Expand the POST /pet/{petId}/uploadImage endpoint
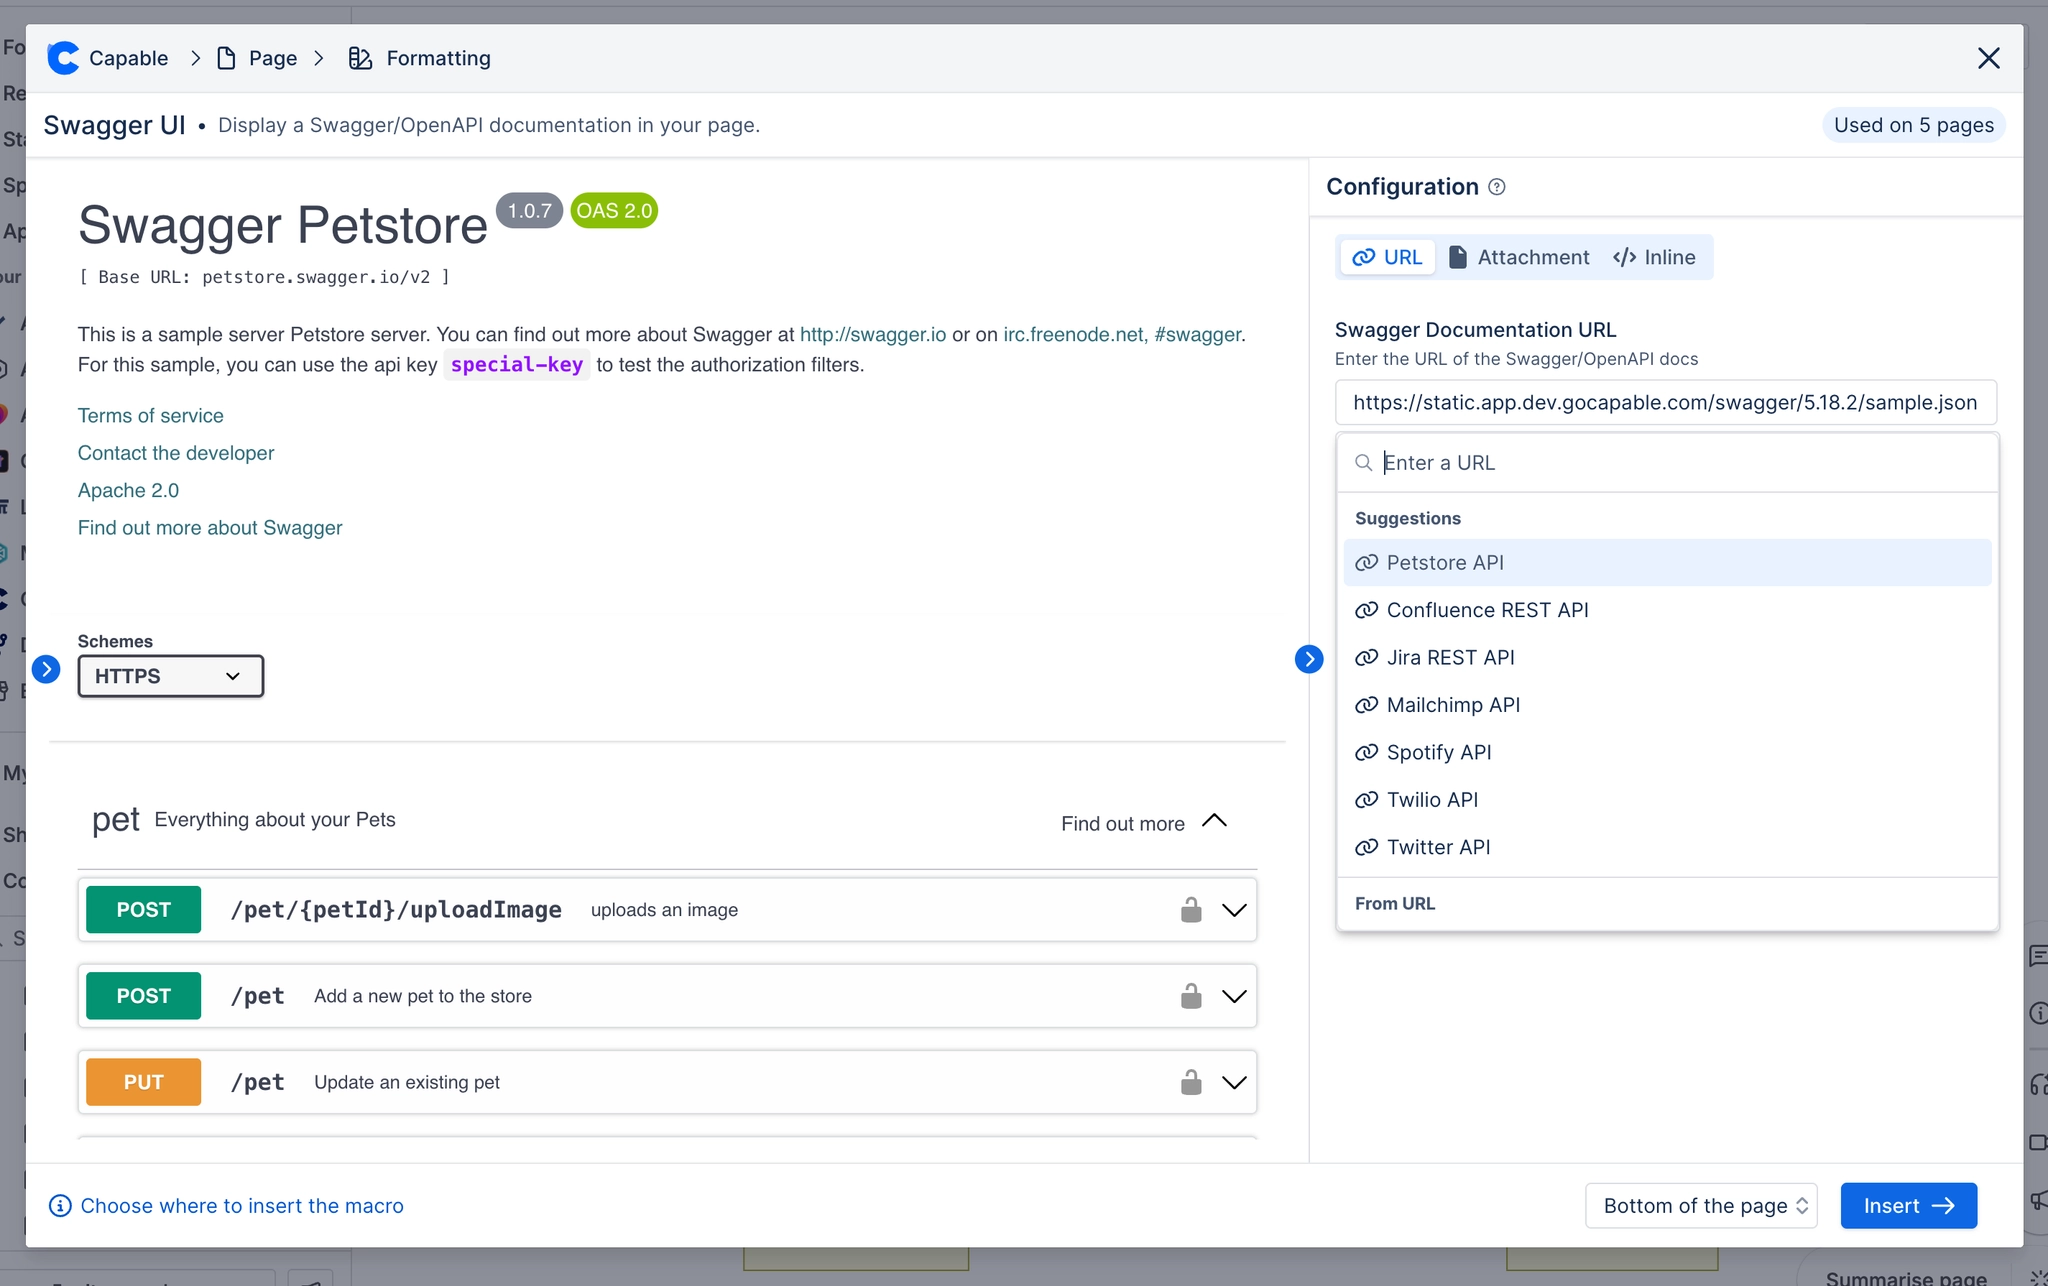The image size is (2048, 1286). coord(1234,910)
